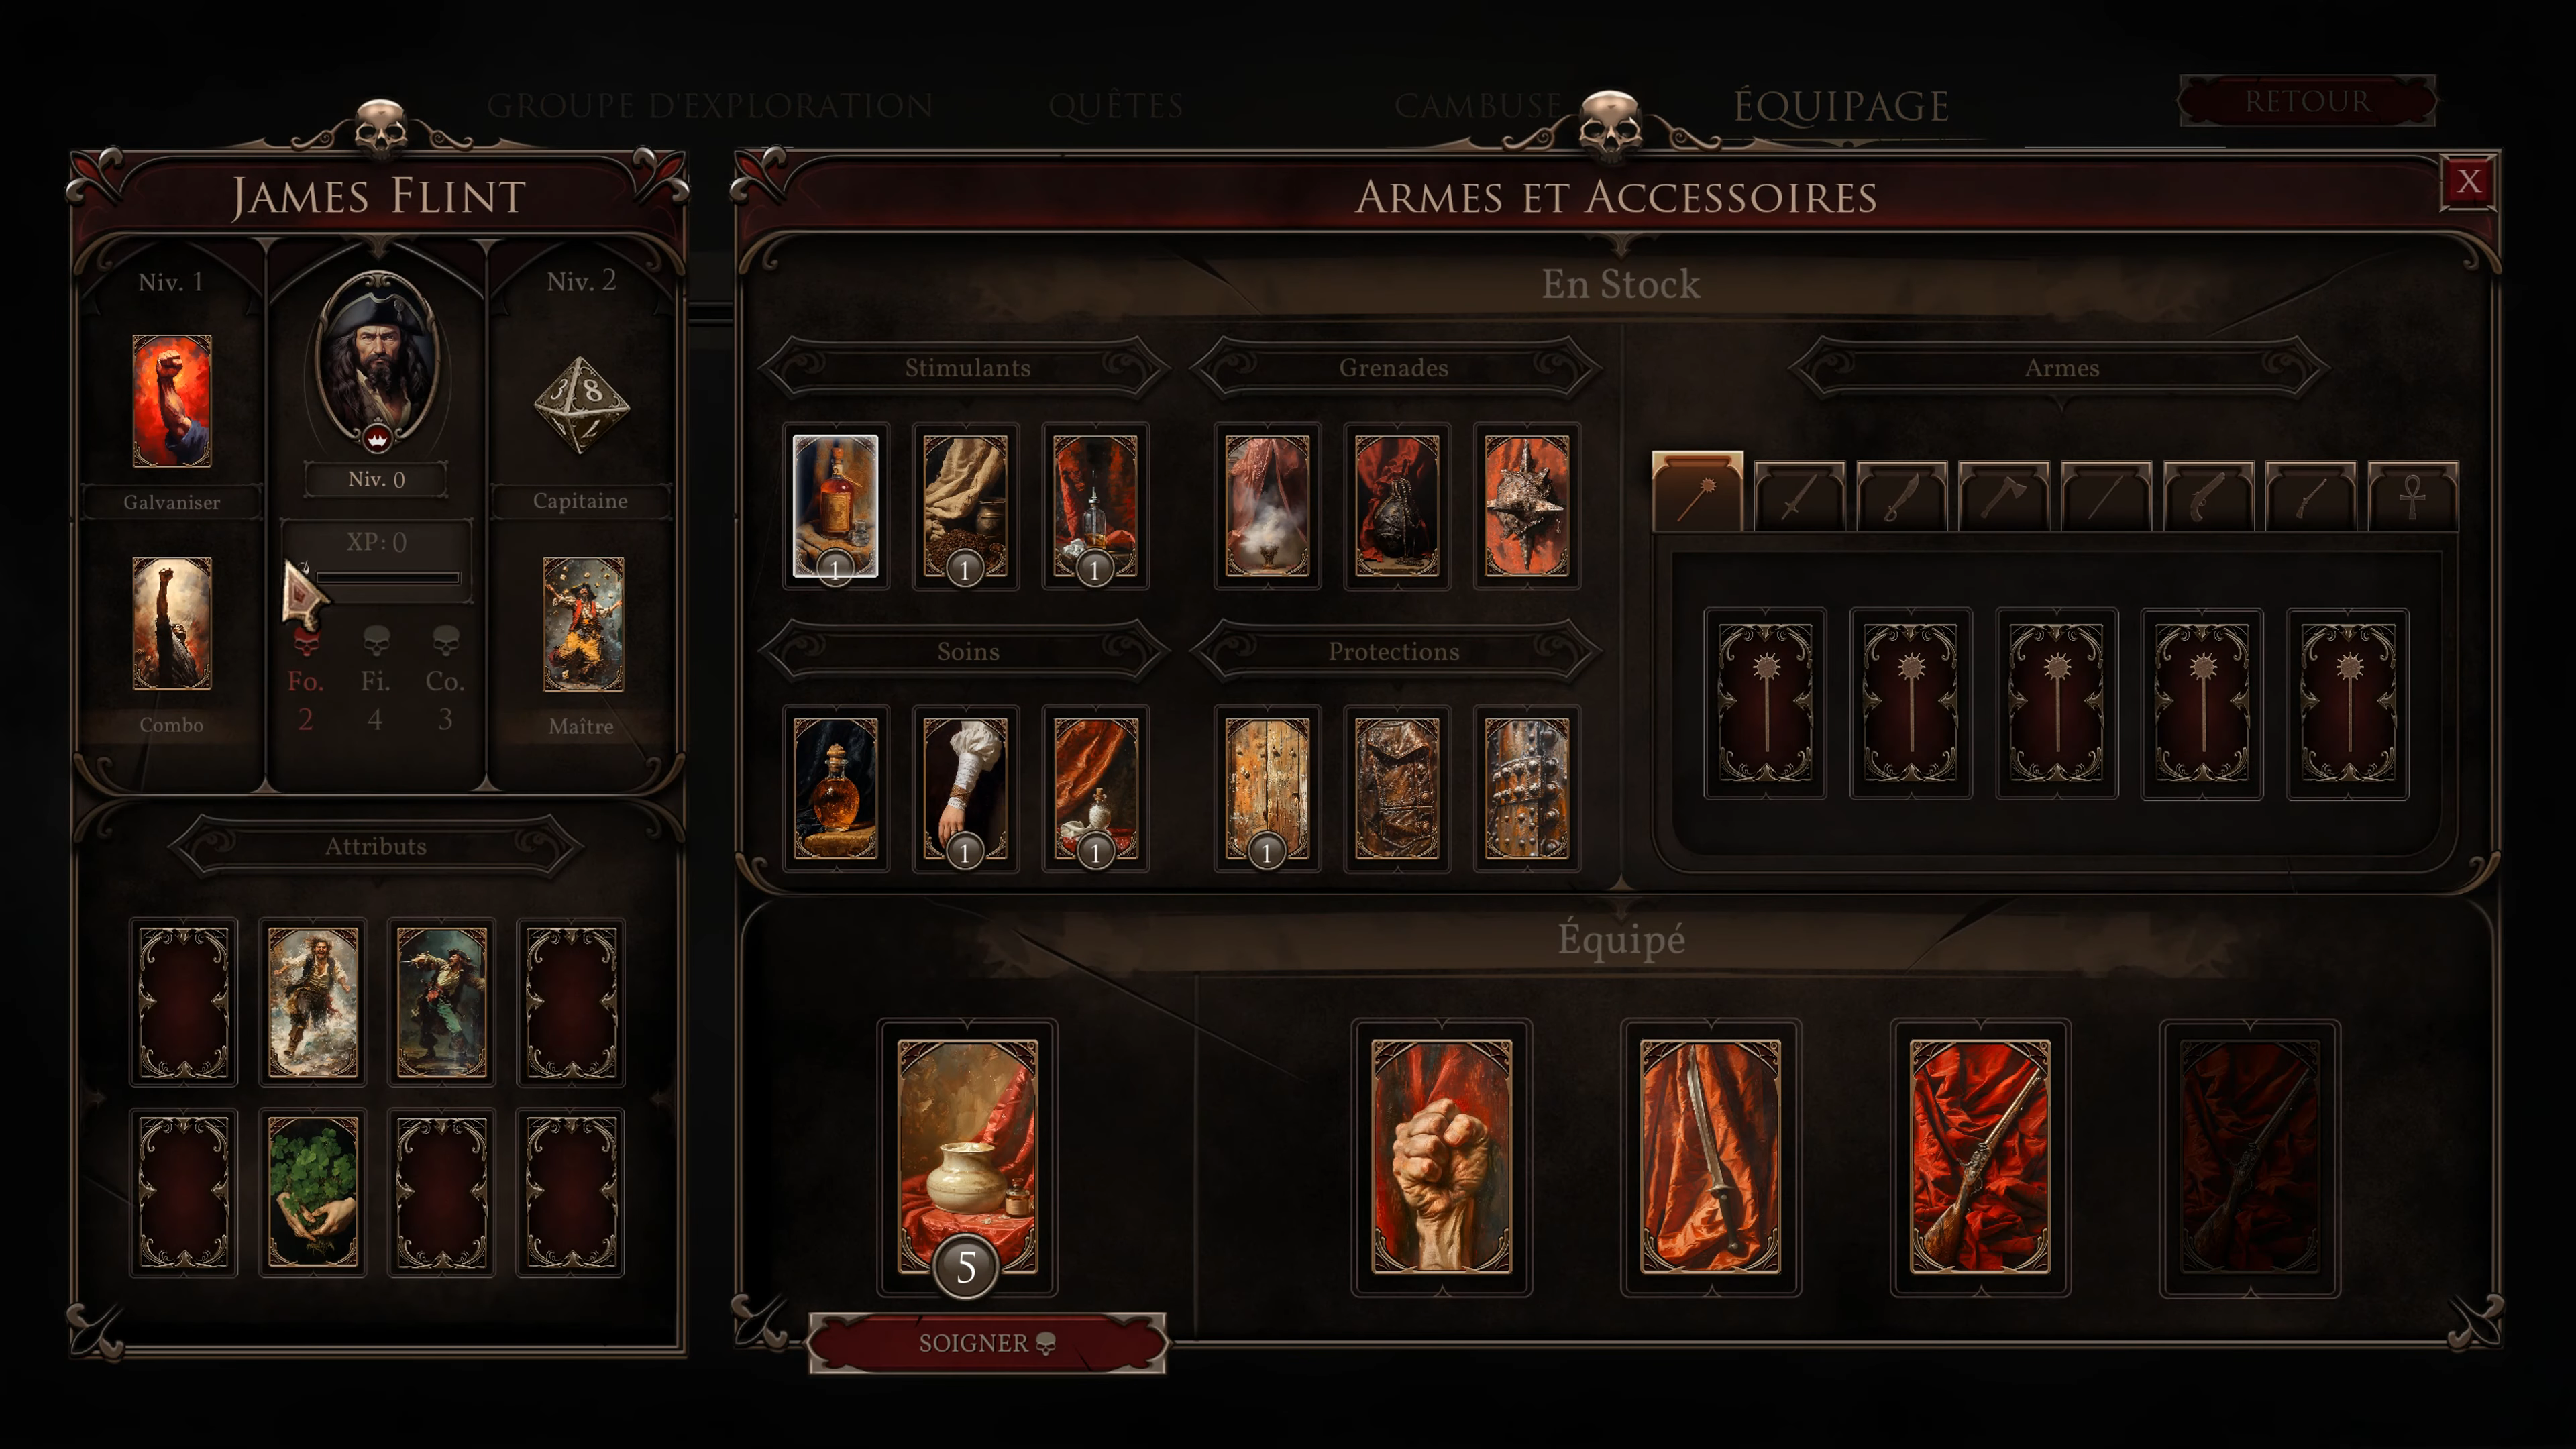Switch to the Quêtes tab
Image resolution: width=2576 pixels, height=1449 pixels.
point(1116,105)
